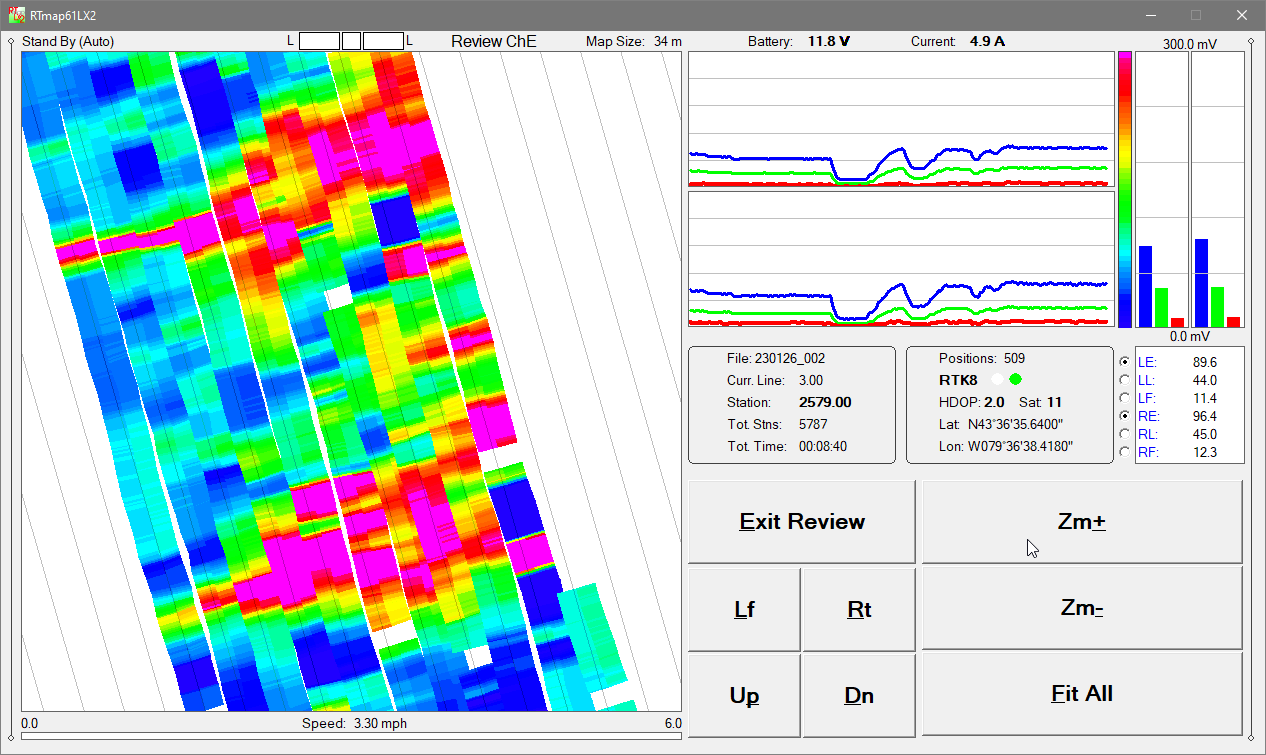
Task: Click the Review ChE label
Action: coord(494,41)
